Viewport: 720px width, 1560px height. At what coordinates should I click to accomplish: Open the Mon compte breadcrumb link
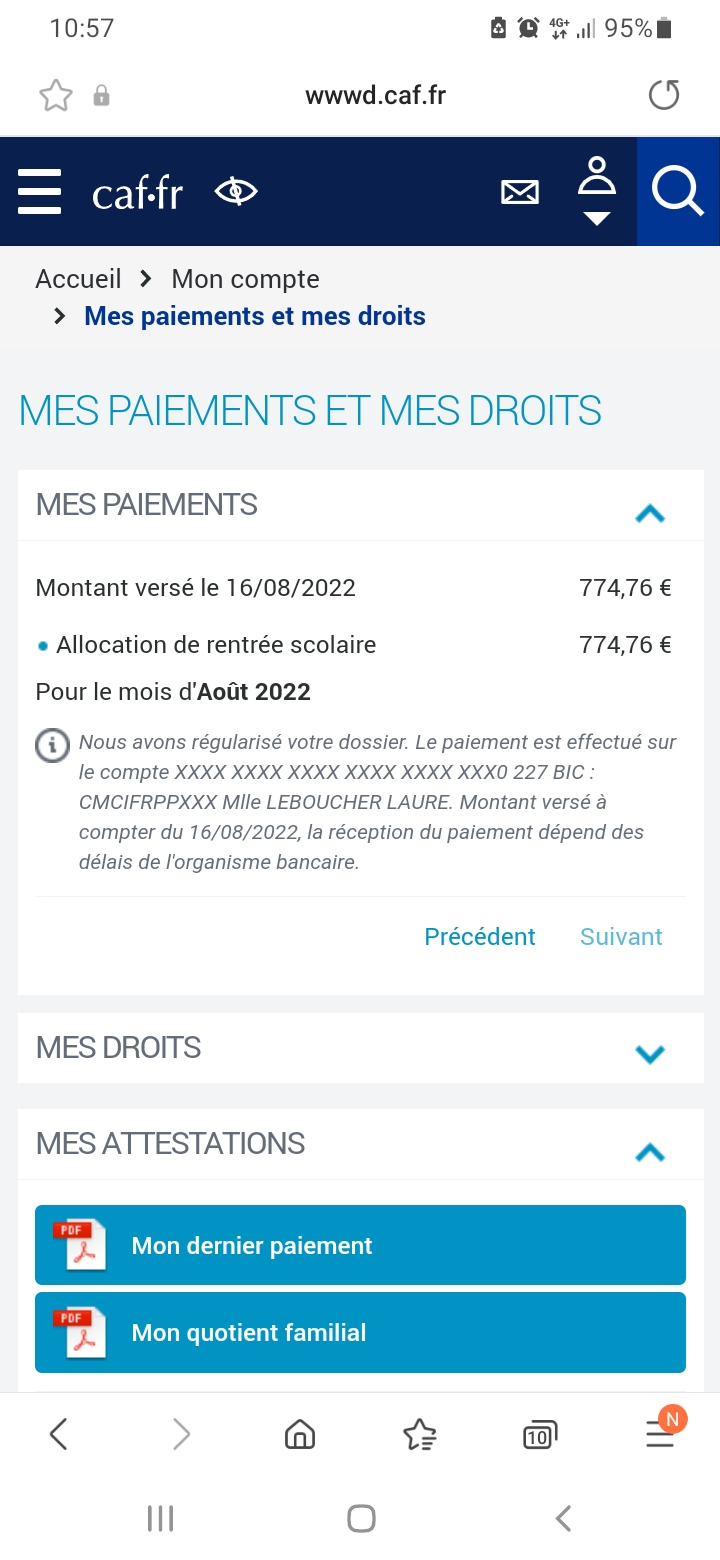click(245, 279)
